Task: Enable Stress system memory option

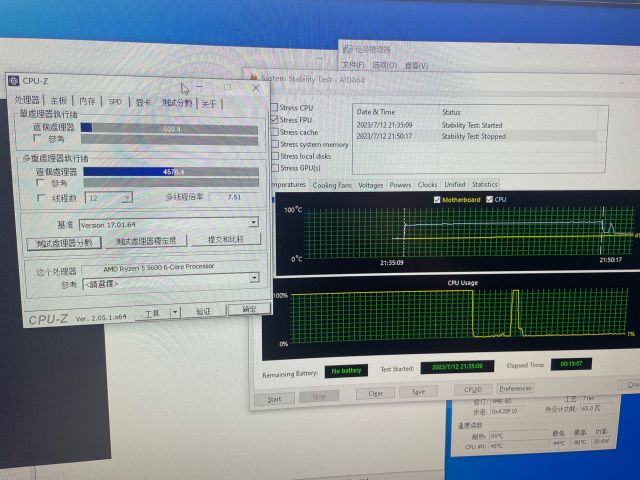Action: 274,144
